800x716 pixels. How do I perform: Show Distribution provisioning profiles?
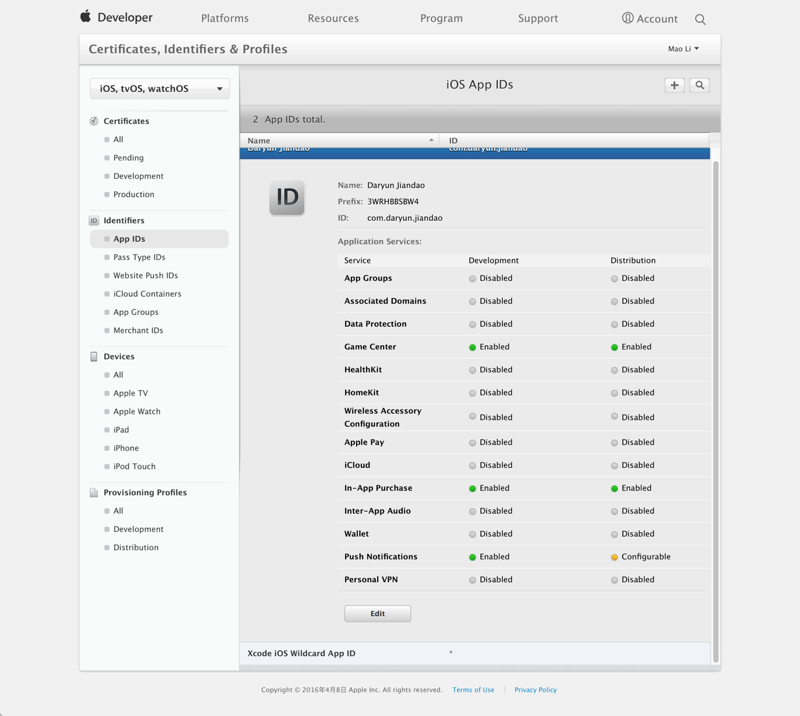click(x=136, y=548)
